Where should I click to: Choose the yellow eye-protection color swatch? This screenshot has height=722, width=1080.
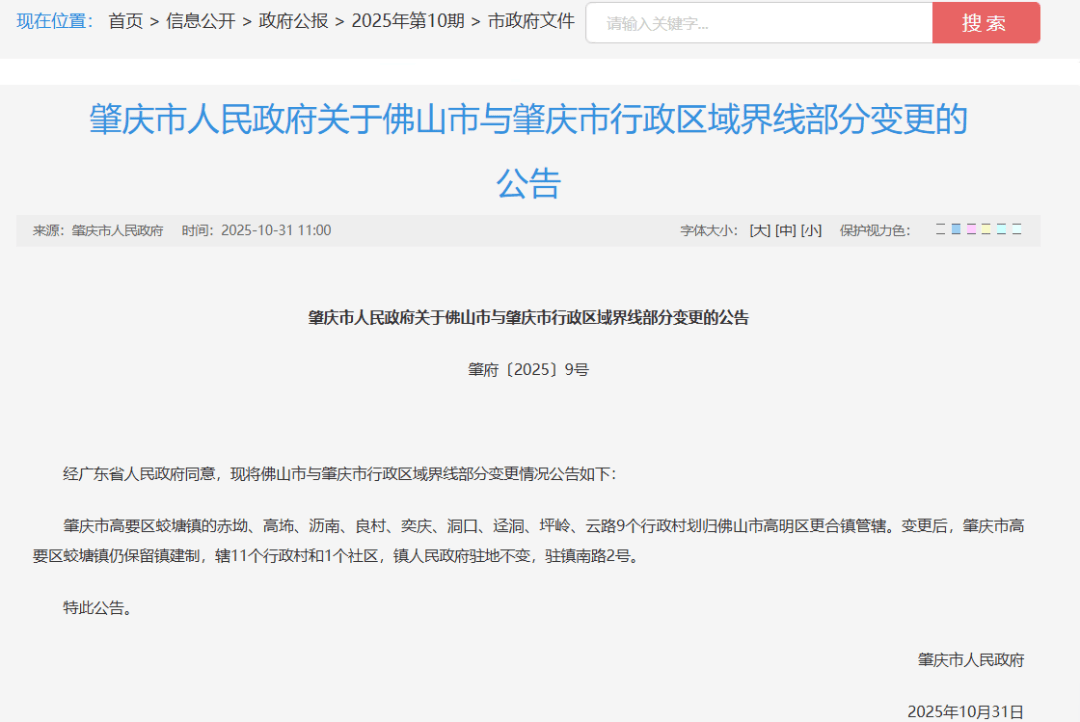986,230
